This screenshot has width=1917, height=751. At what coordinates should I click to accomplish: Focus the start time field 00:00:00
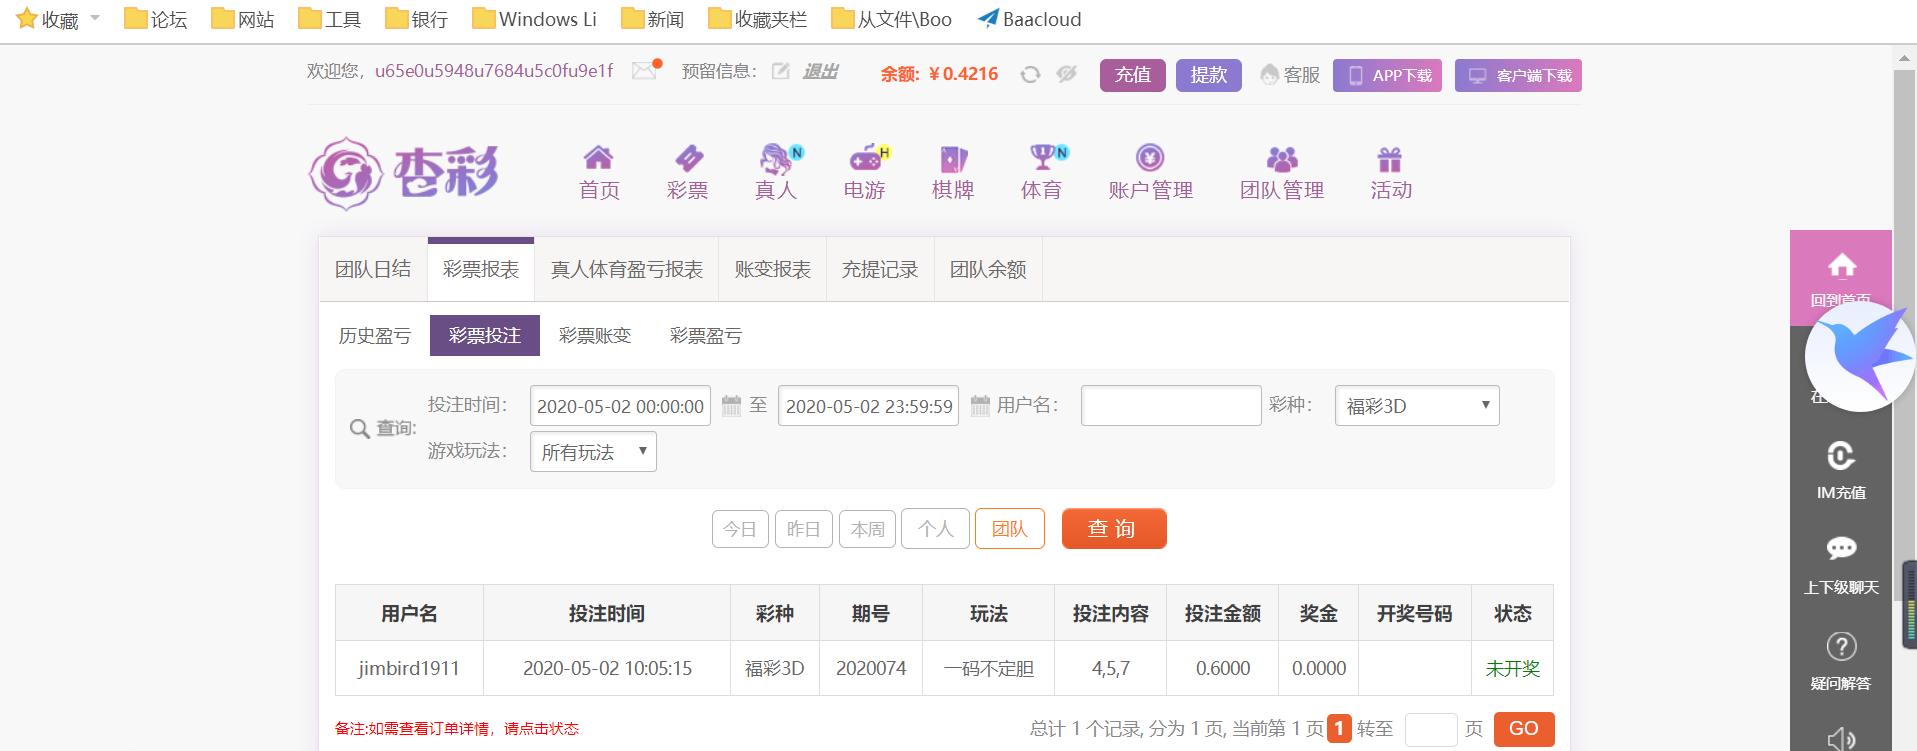coord(620,405)
